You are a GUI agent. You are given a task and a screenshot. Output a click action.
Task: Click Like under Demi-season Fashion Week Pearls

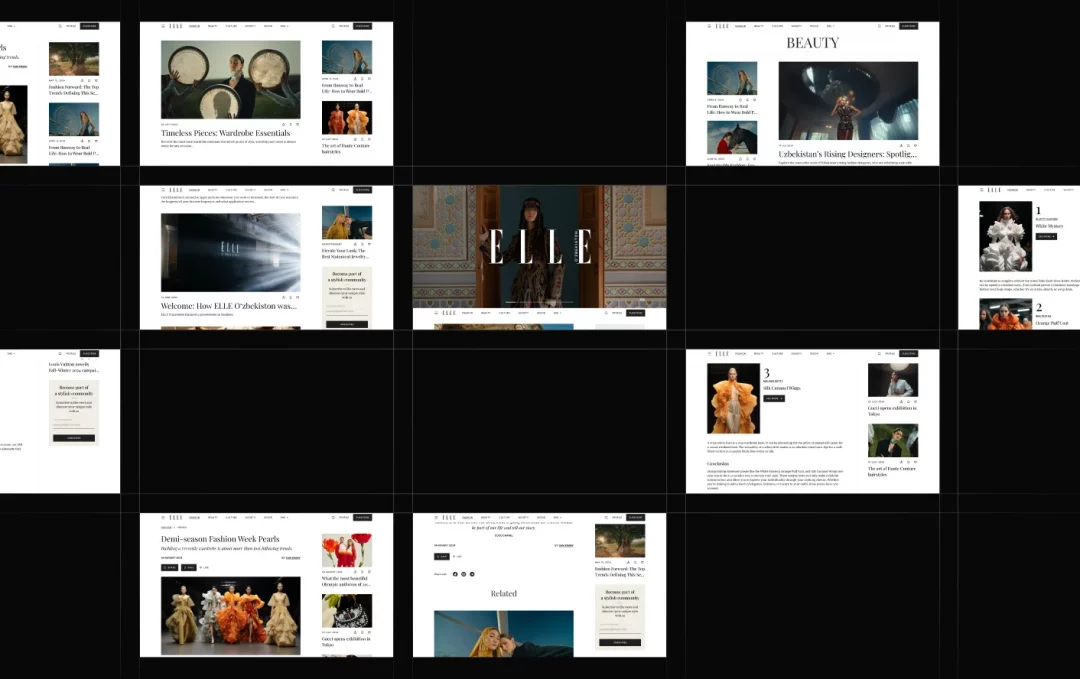[x=205, y=567]
